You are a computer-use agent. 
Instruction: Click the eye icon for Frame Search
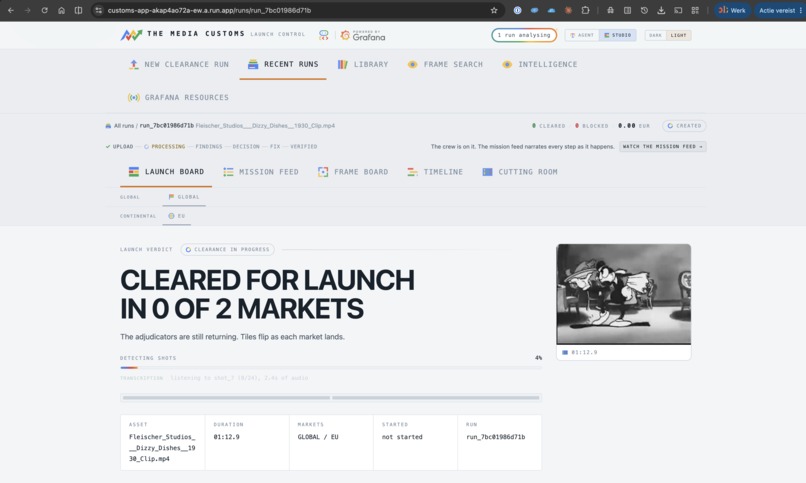[412, 64]
